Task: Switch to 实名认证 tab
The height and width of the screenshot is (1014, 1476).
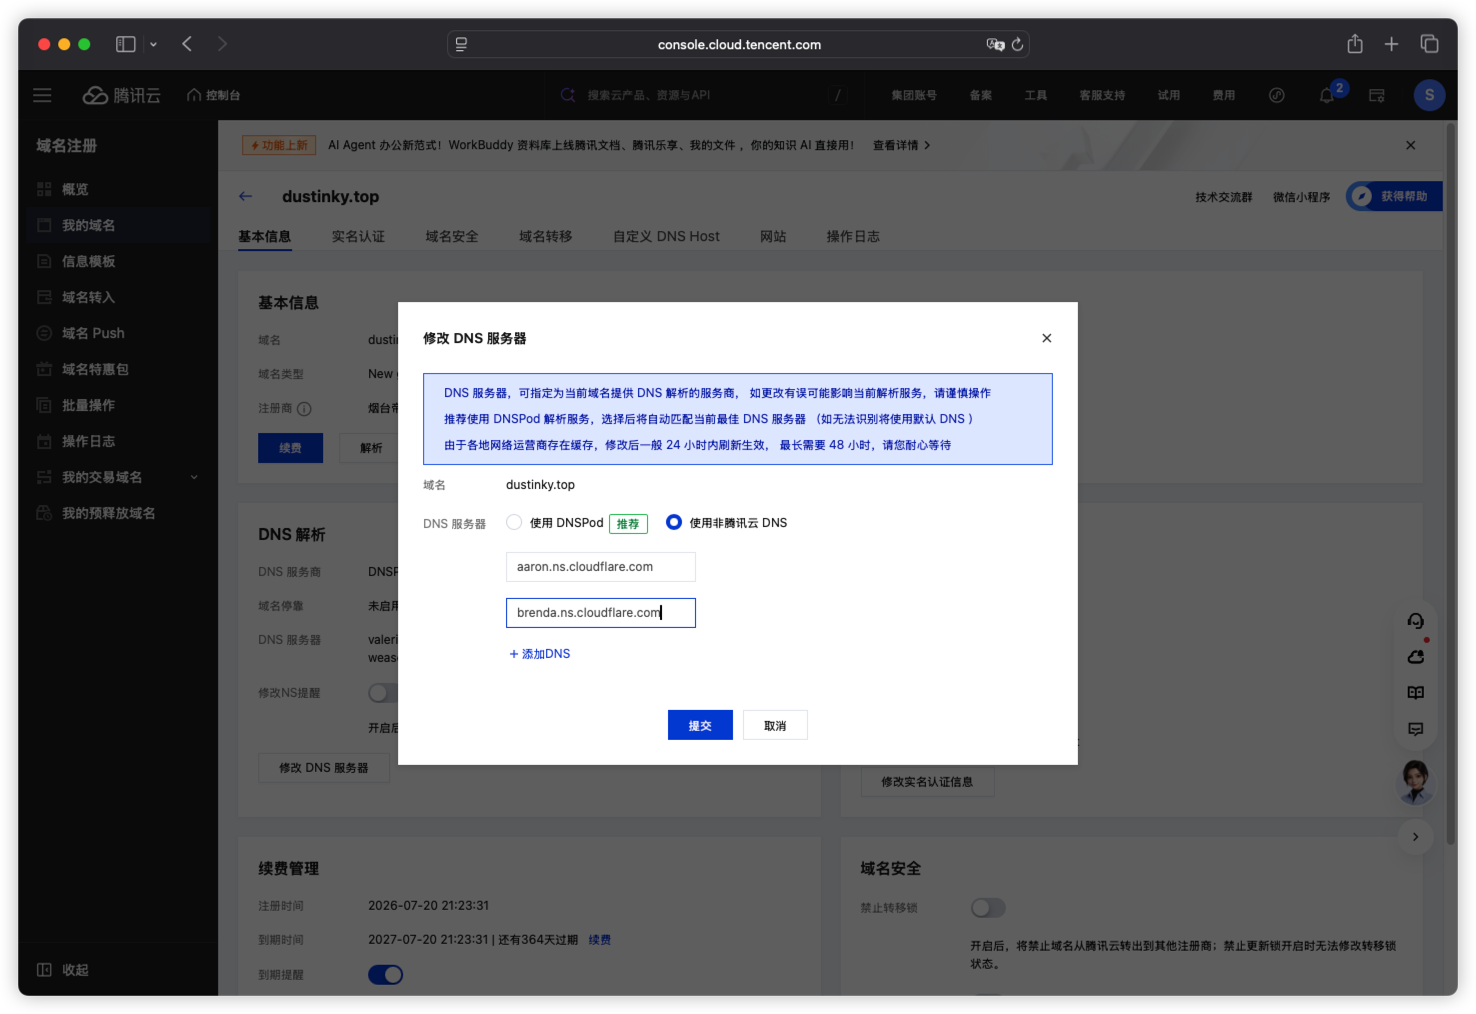Action: click(358, 236)
